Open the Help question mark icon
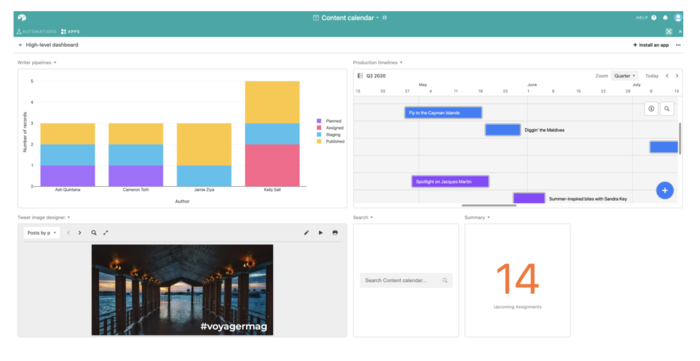The height and width of the screenshot is (361, 700). 654,18
